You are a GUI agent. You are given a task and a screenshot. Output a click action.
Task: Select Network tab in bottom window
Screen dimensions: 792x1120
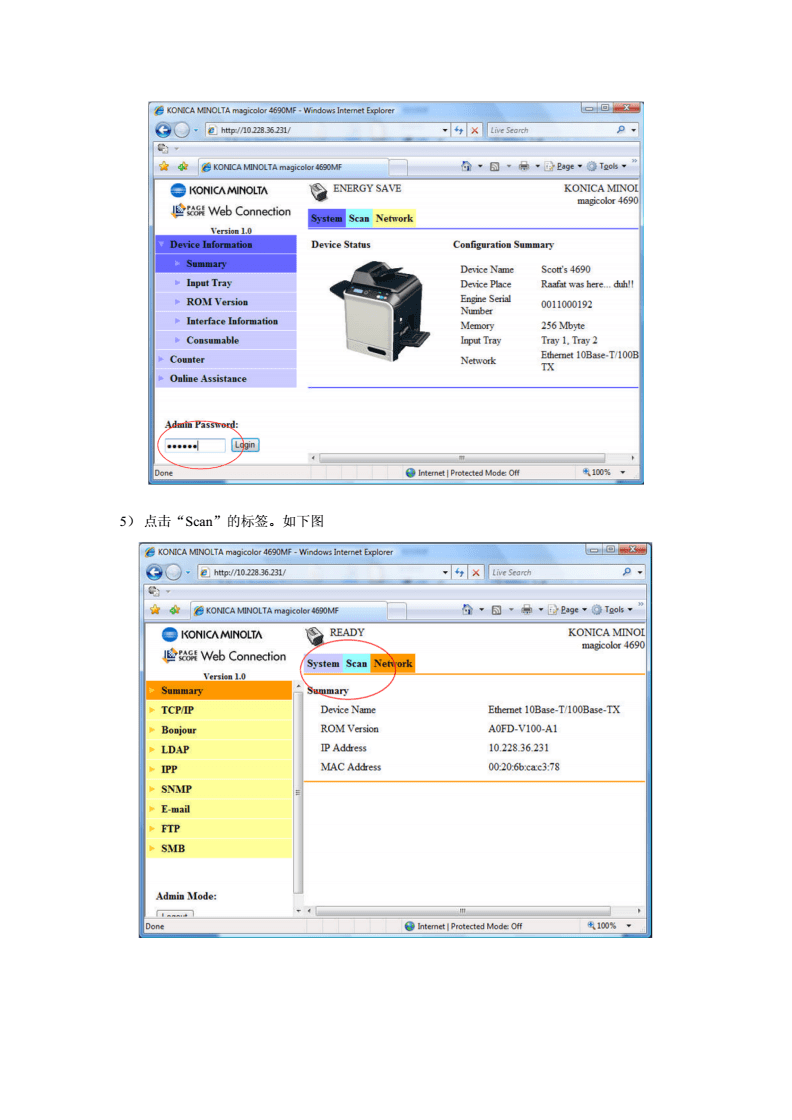point(393,664)
